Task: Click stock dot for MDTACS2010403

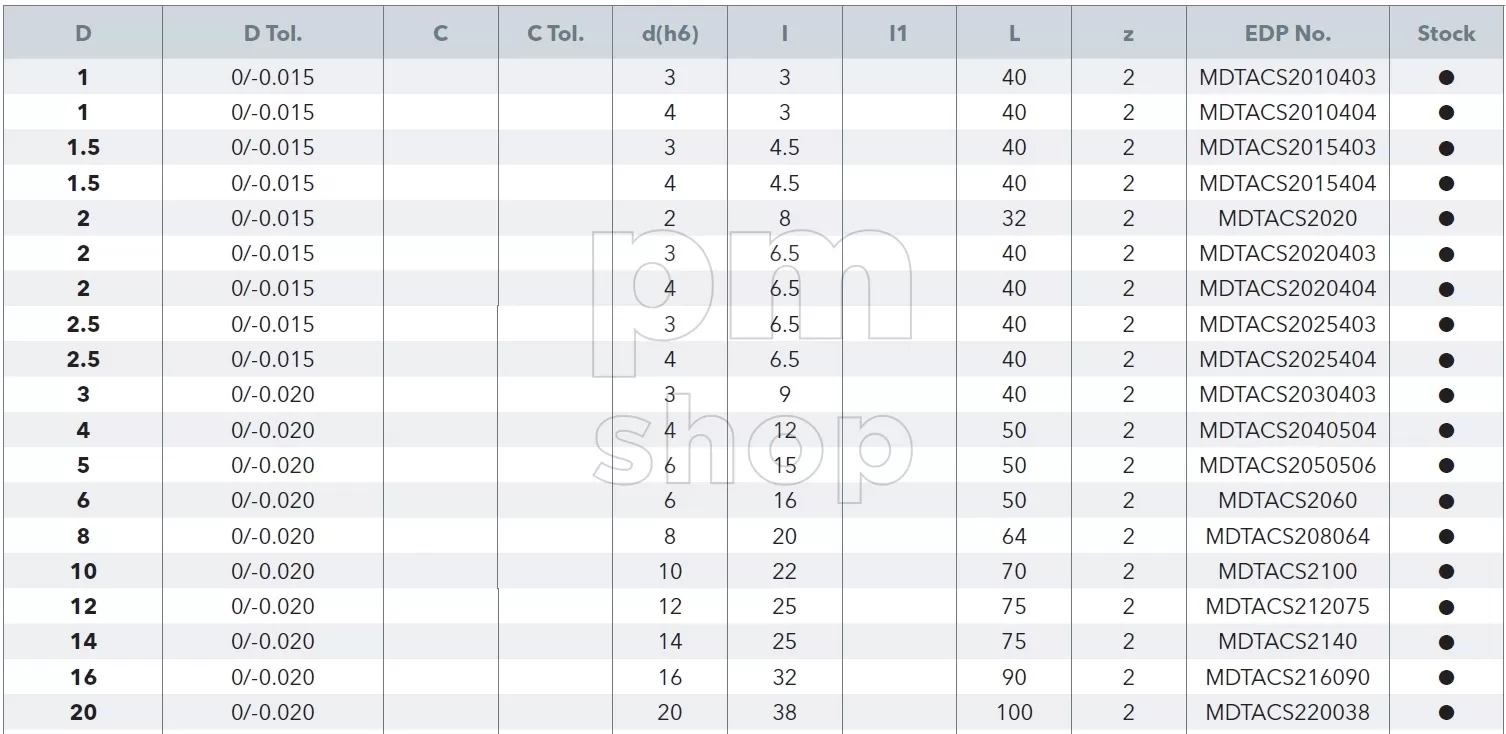Action: [x=1446, y=77]
